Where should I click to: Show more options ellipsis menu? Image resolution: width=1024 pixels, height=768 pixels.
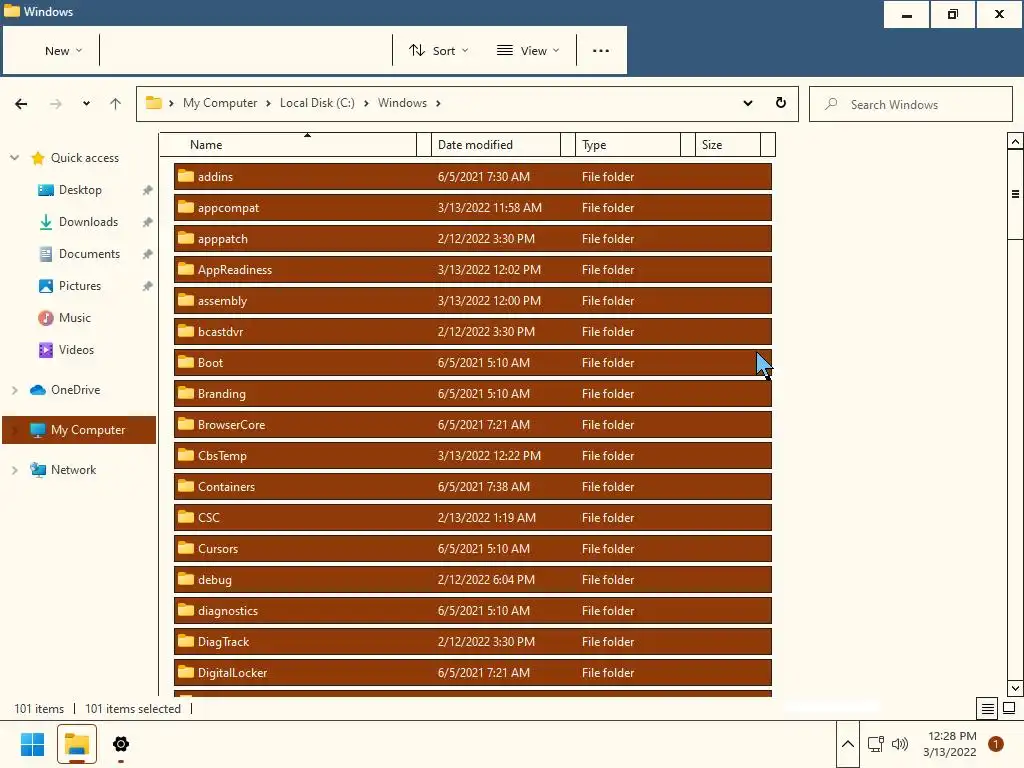(x=600, y=50)
